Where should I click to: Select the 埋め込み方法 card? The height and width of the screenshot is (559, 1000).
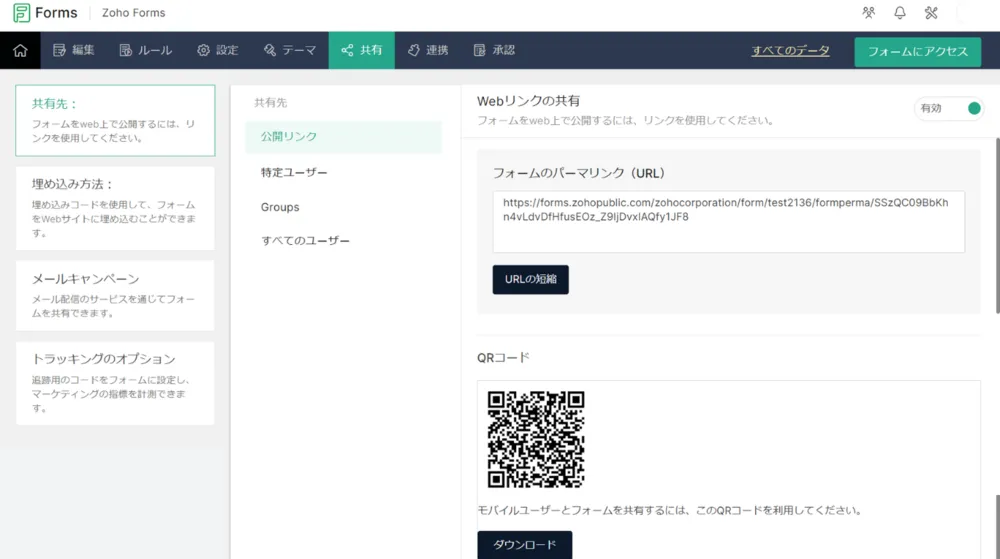[x=115, y=208]
